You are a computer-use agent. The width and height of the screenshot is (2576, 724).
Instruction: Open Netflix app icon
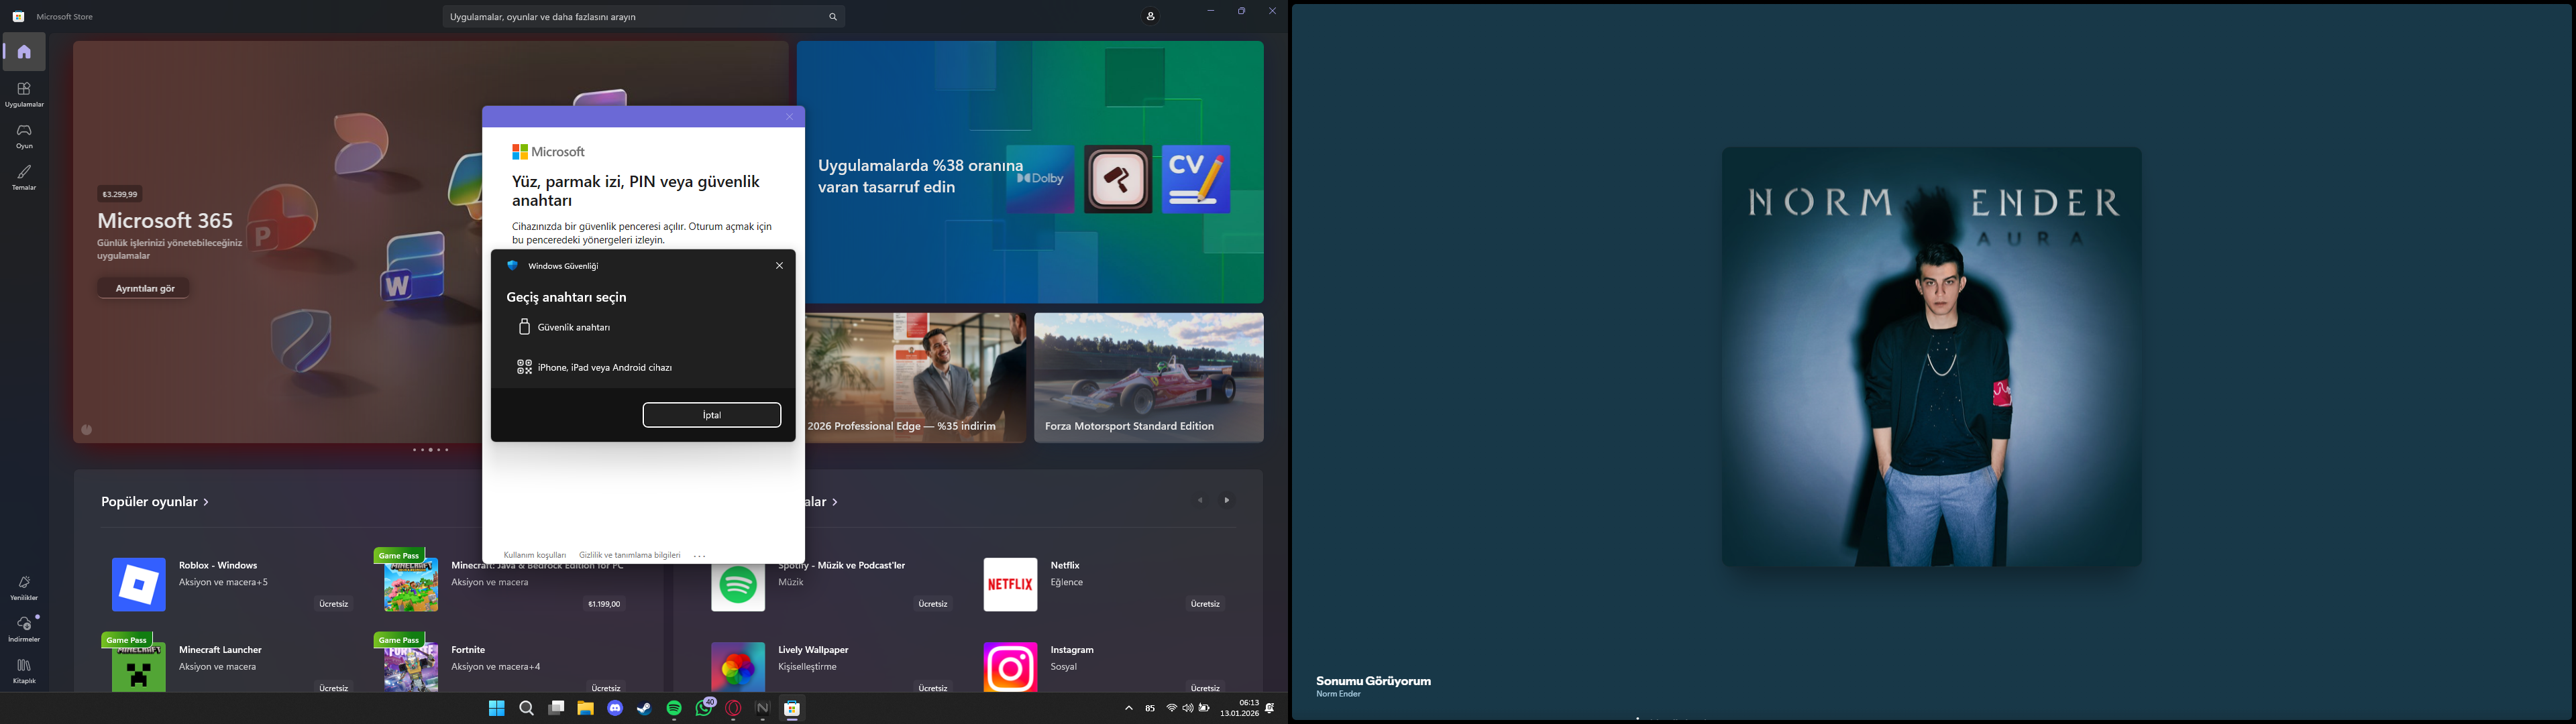coord(1010,584)
